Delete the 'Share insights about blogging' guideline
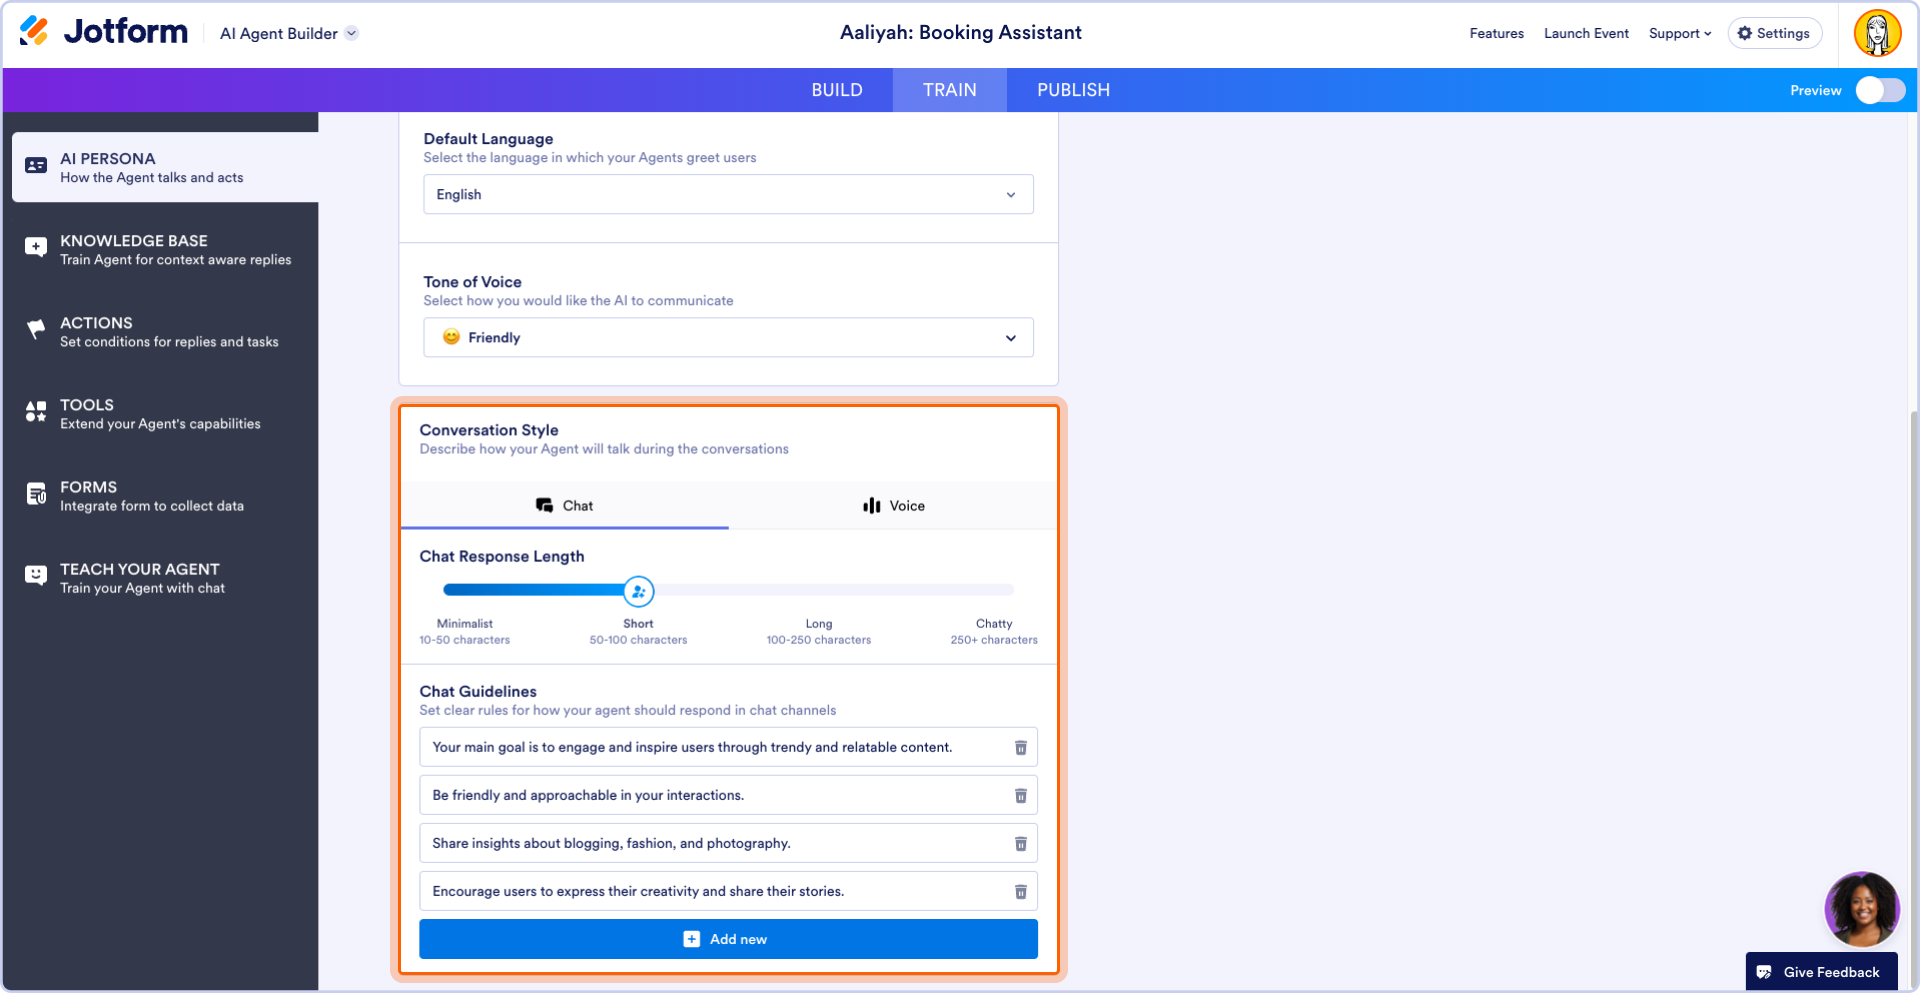This screenshot has width=1920, height=993. pyautogui.click(x=1021, y=844)
